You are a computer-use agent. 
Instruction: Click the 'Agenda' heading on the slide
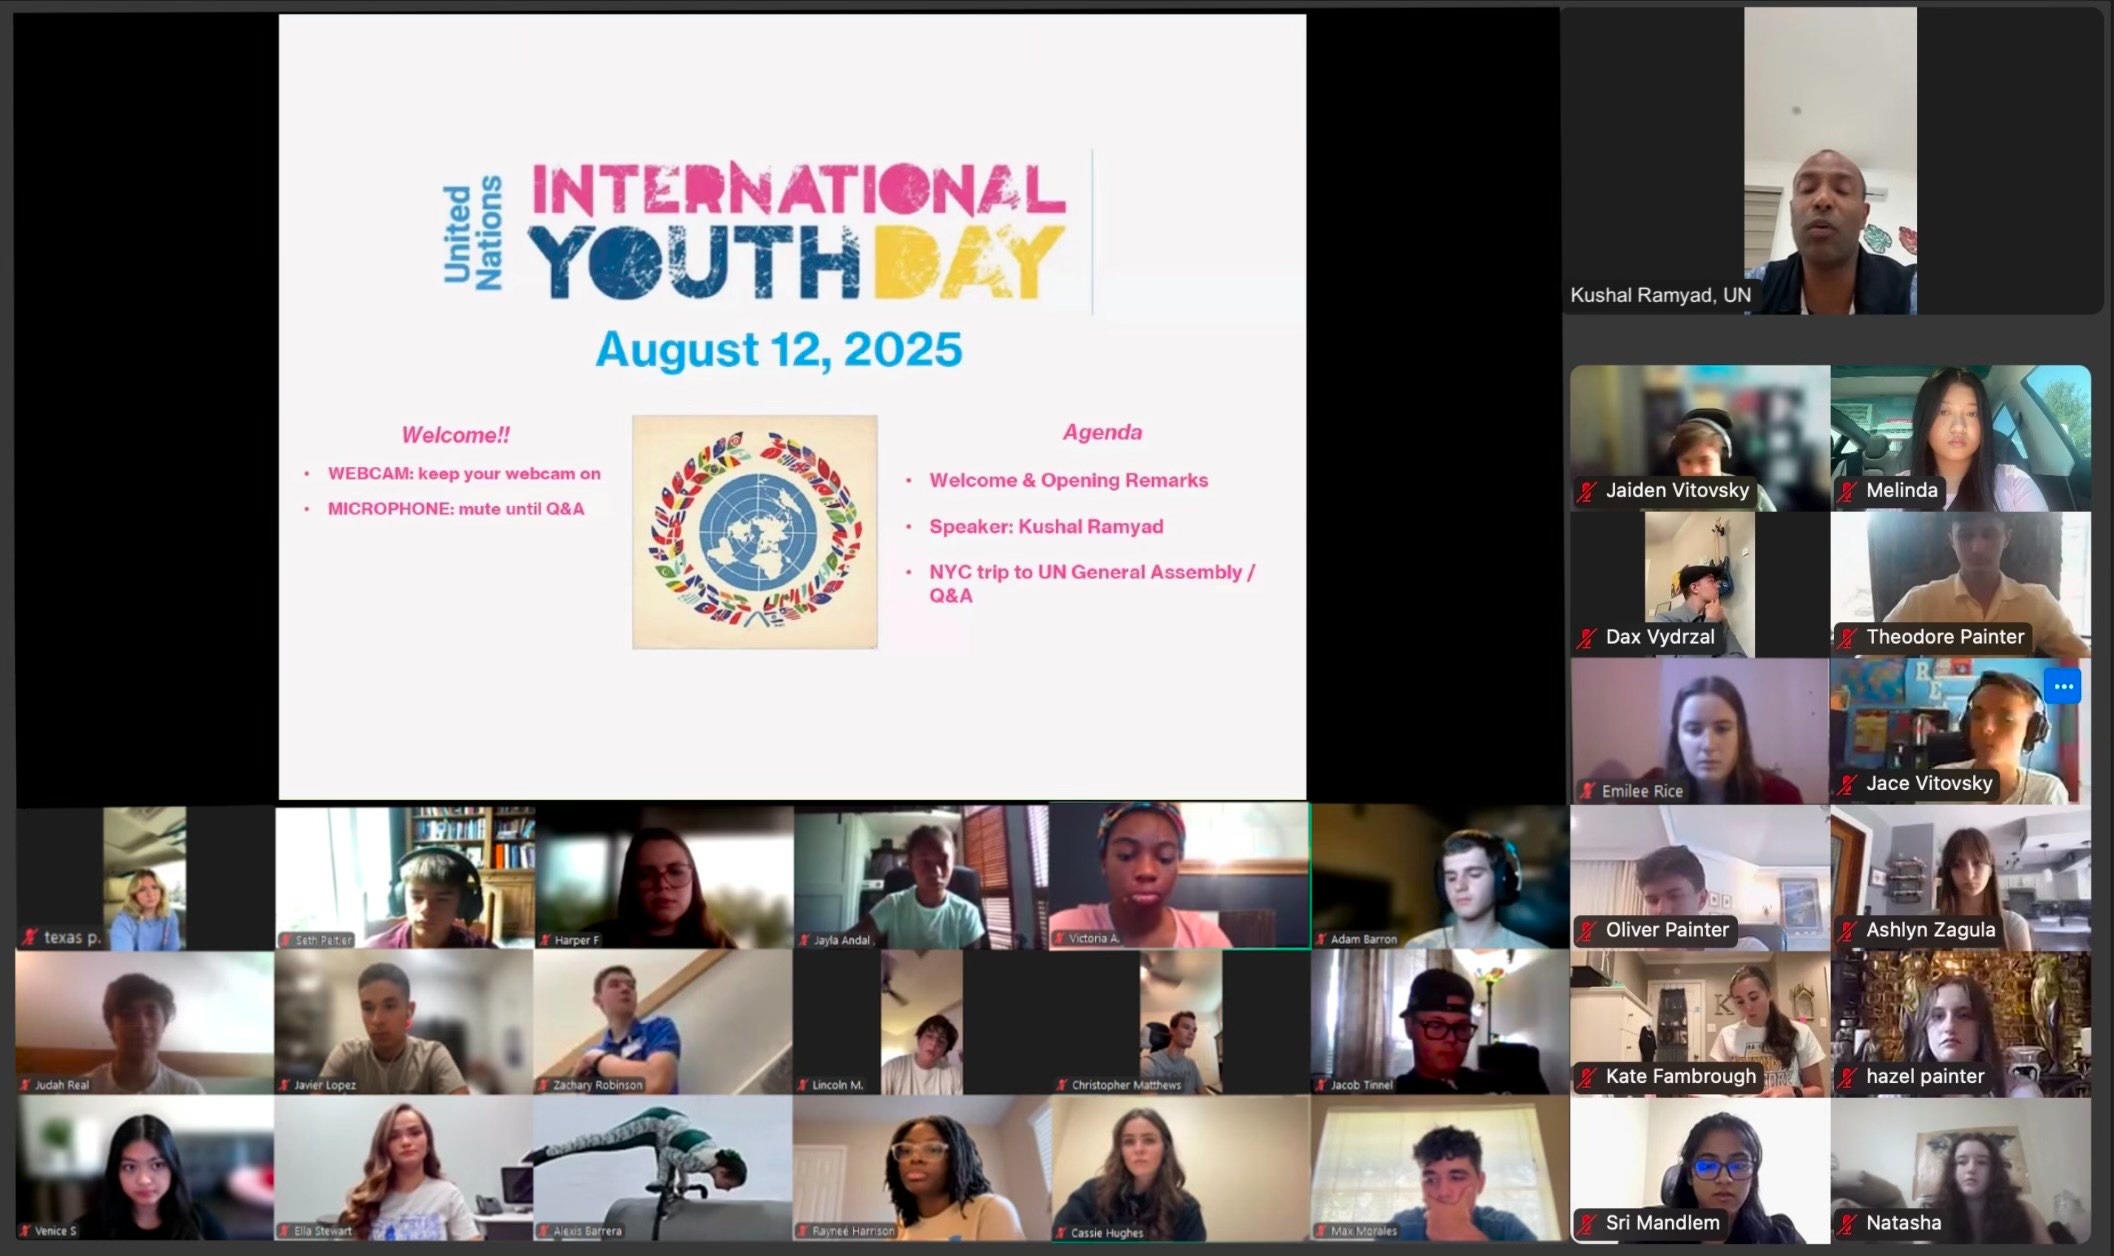tap(1102, 432)
